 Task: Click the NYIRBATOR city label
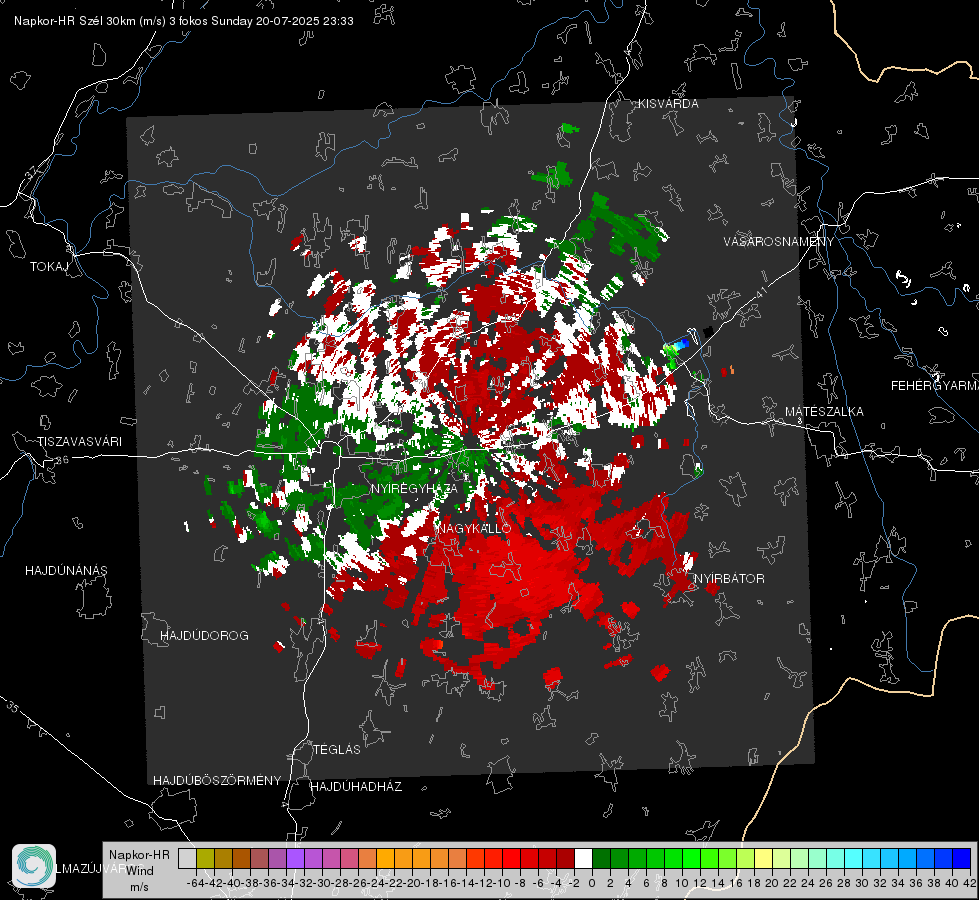coord(729,579)
